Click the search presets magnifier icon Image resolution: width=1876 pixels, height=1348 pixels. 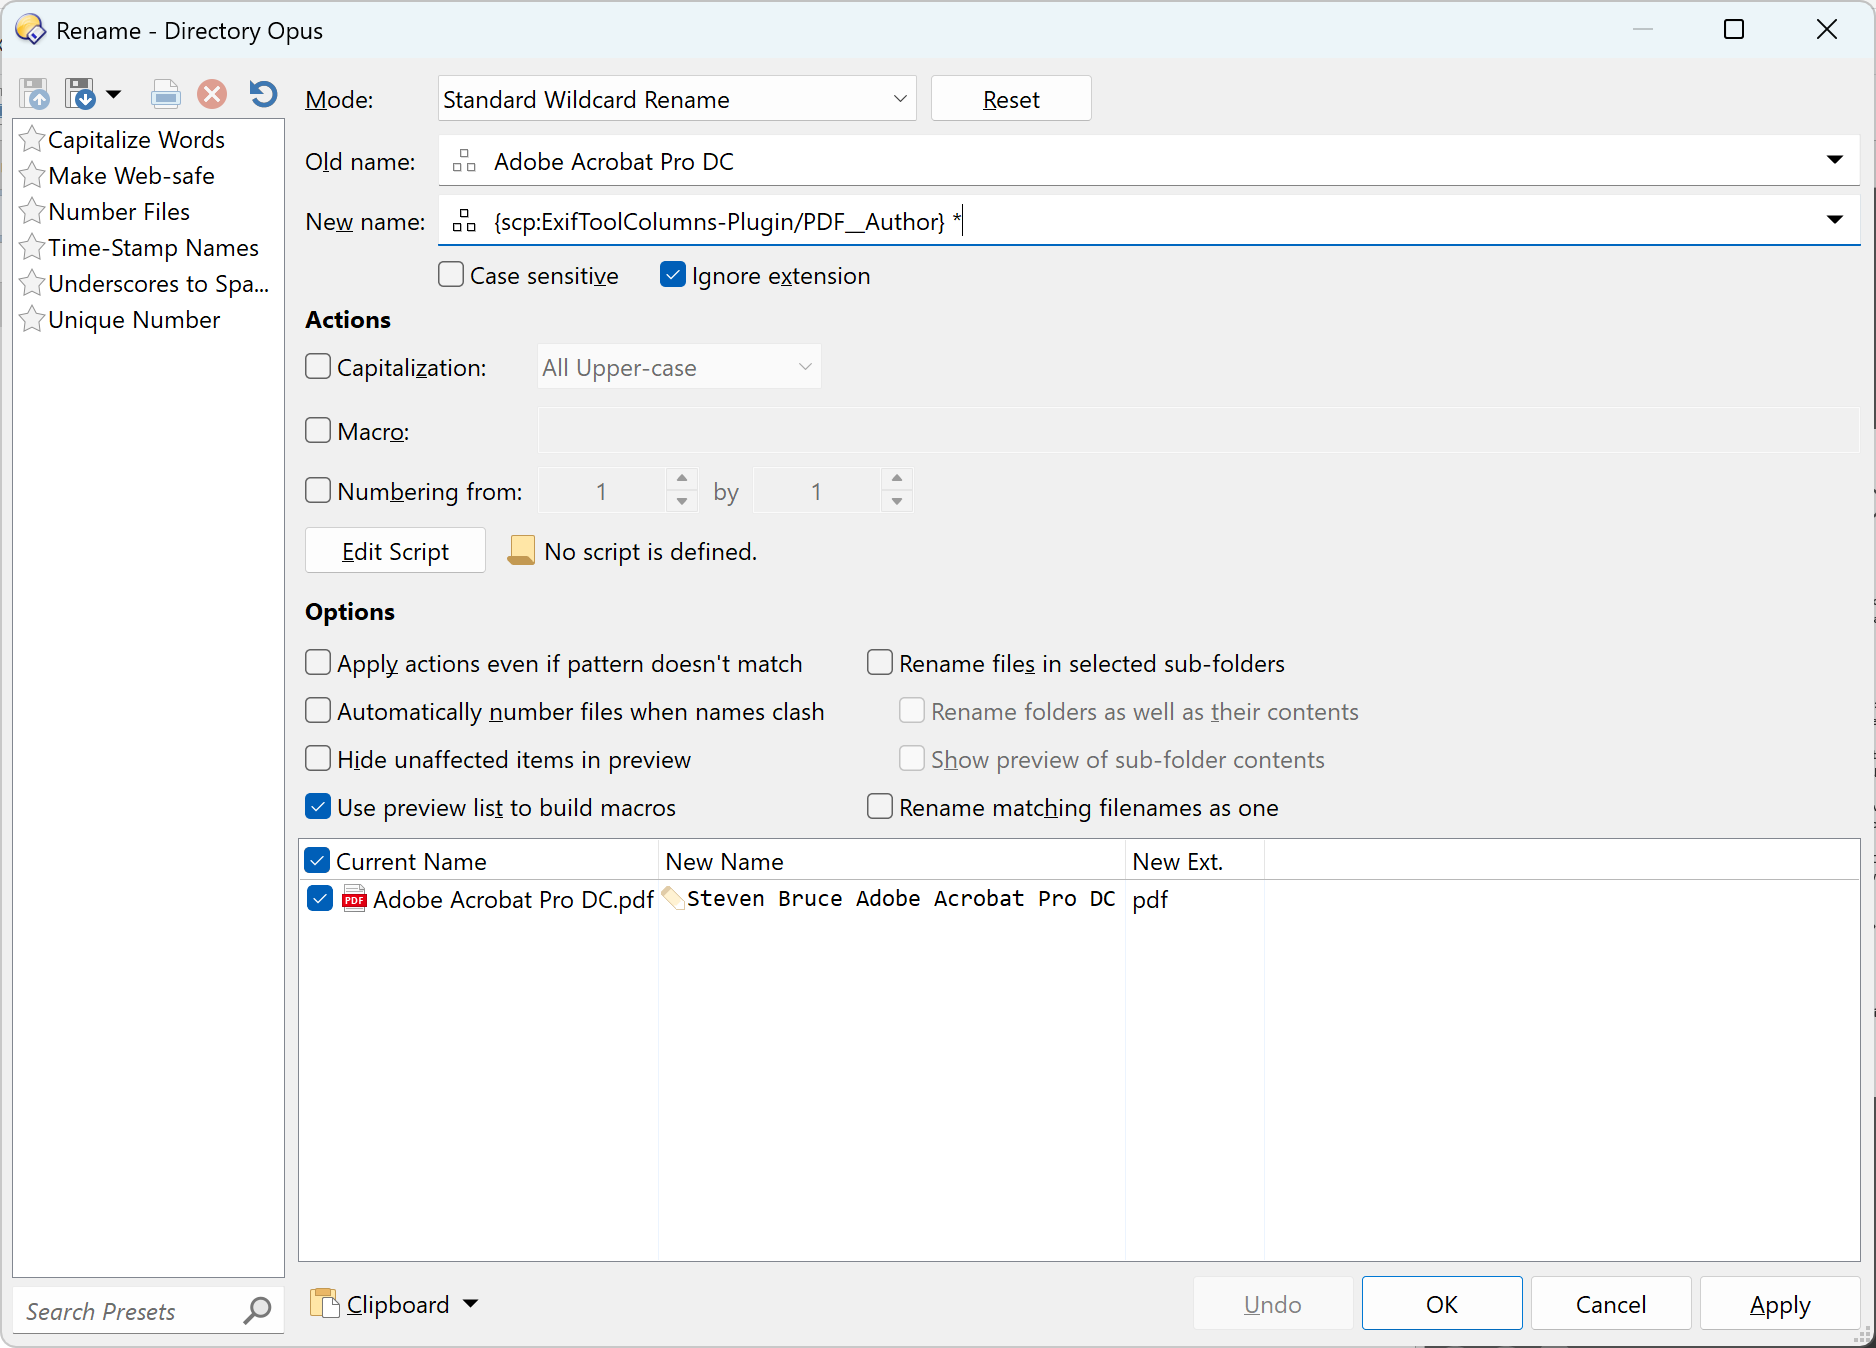pos(257,1310)
